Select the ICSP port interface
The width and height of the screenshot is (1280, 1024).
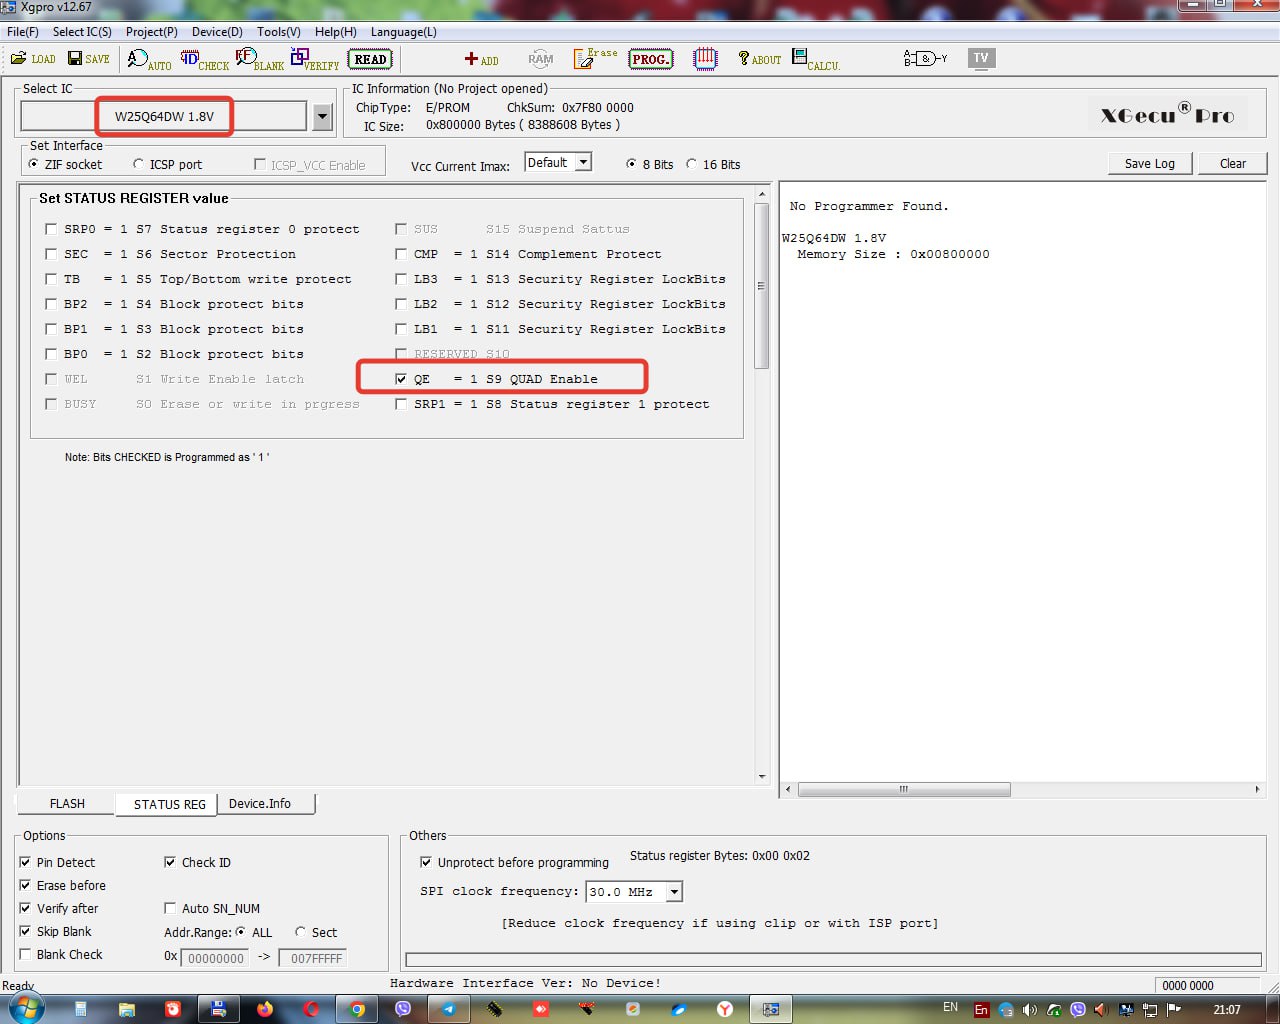pyautogui.click(x=139, y=164)
